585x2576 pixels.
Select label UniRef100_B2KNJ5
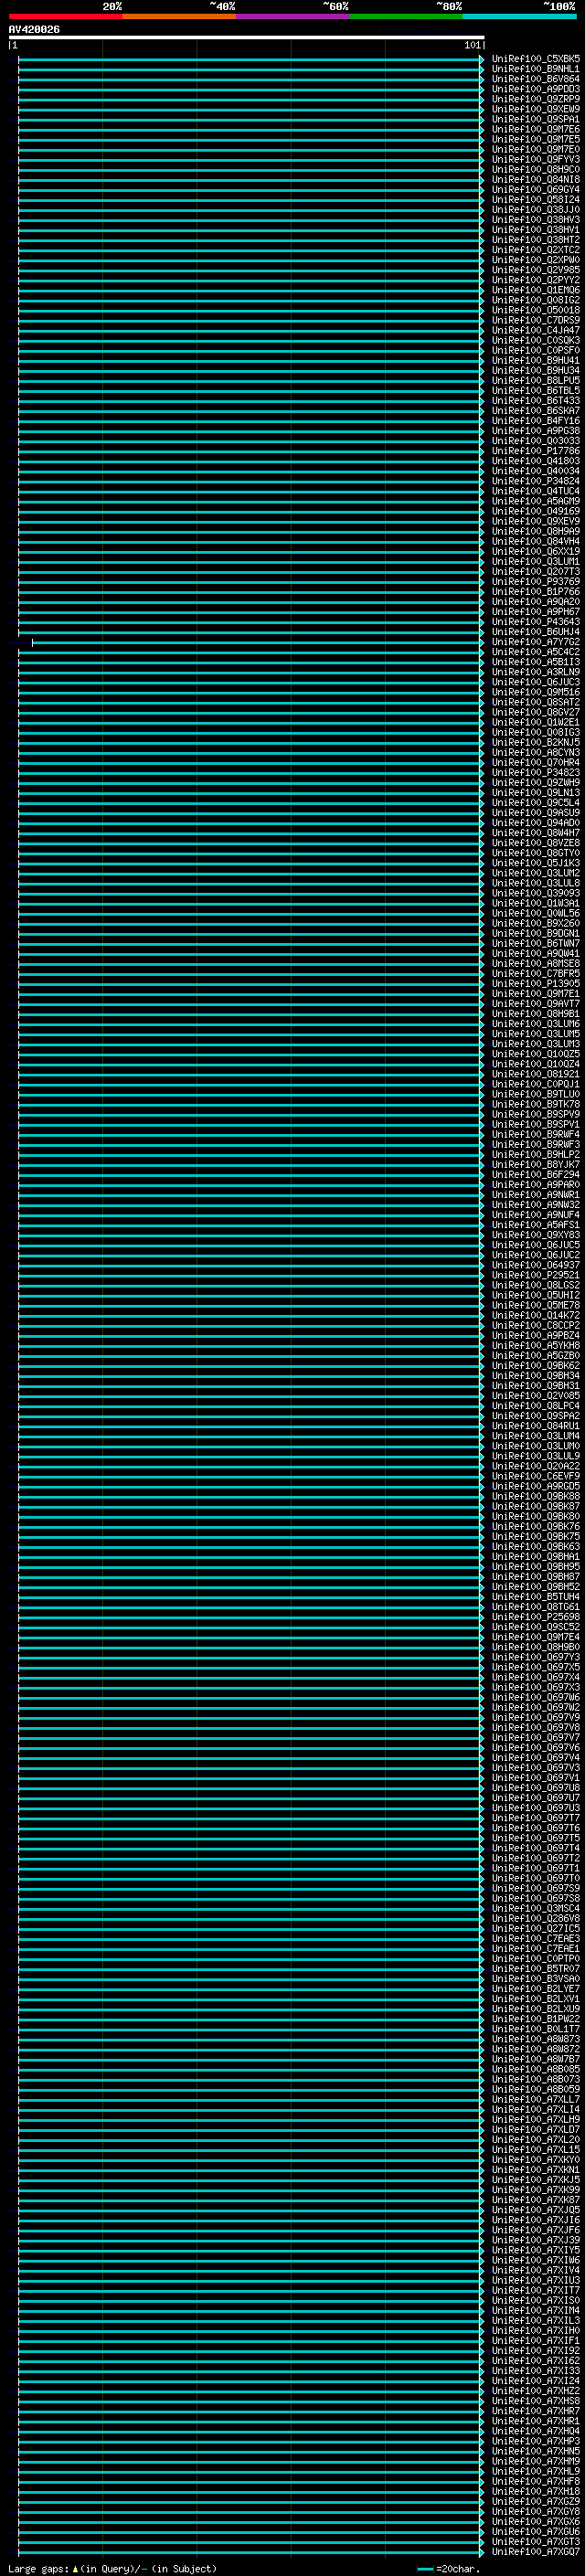point(536,742)
